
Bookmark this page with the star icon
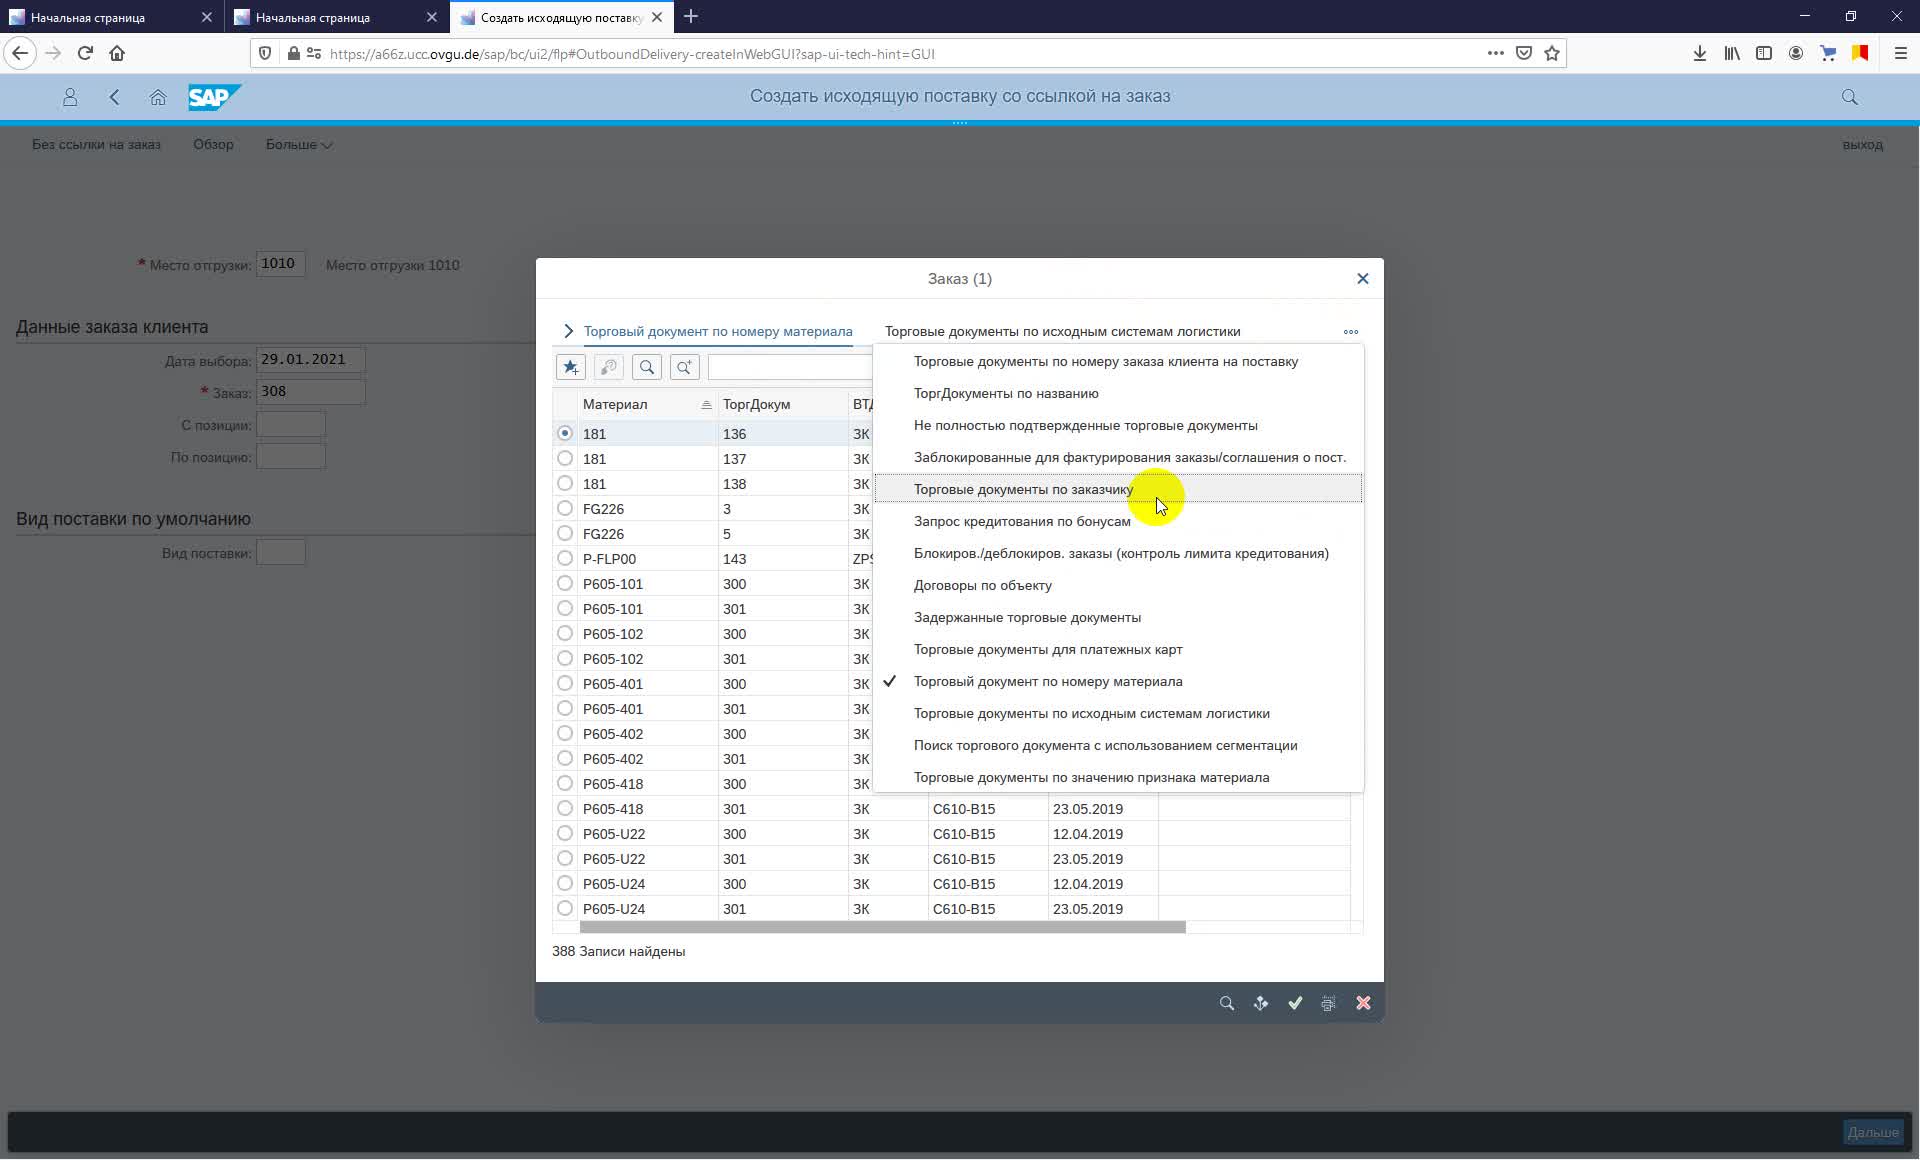[1552, 54]
